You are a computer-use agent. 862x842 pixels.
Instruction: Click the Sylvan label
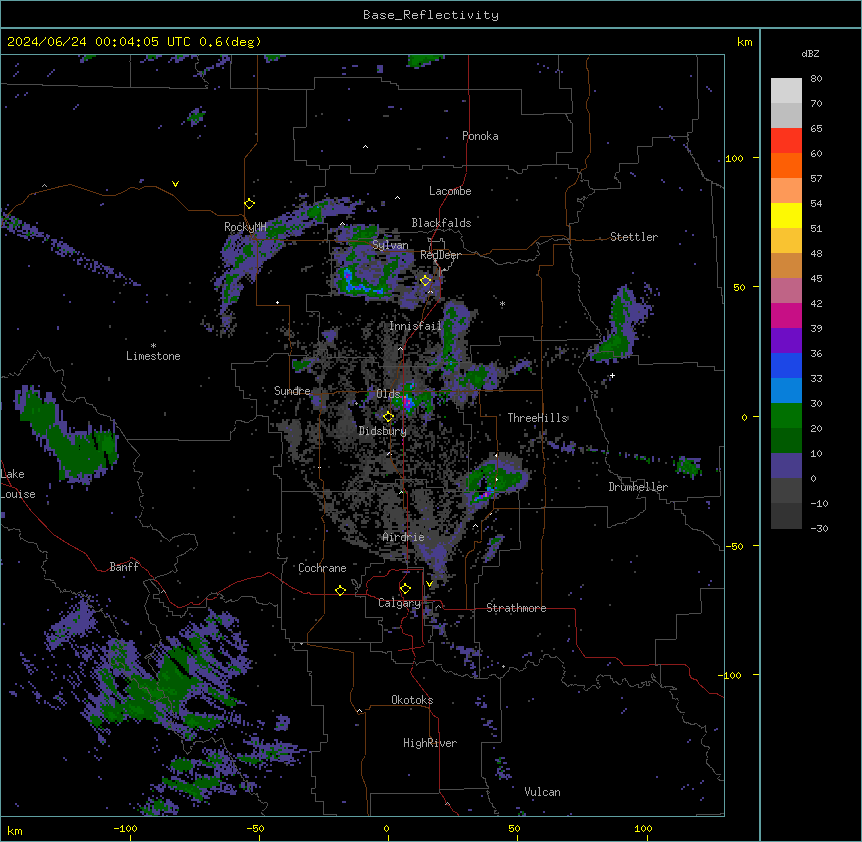pyautogui.click(x=390, y=245)
